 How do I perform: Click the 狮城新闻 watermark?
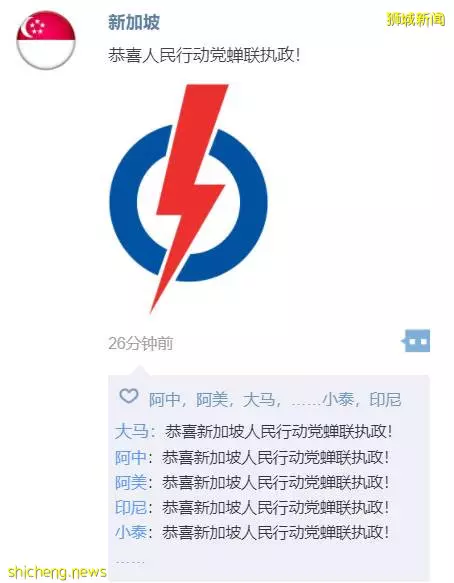(416, 19)
